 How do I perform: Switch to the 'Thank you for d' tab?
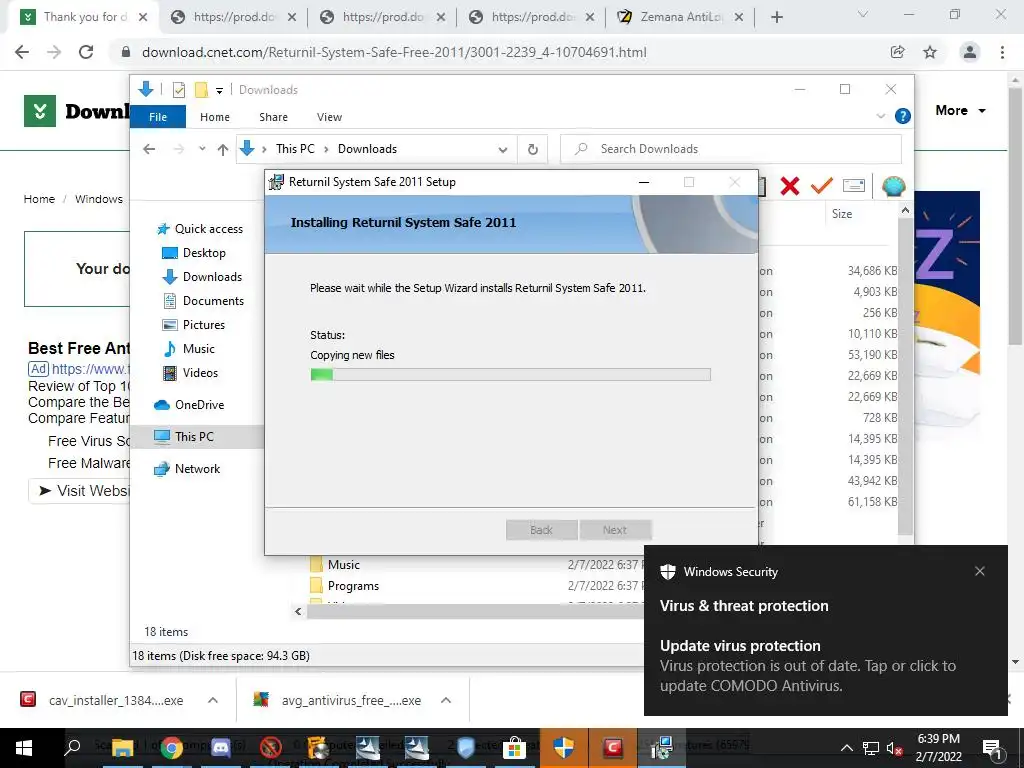coord(84,17)
